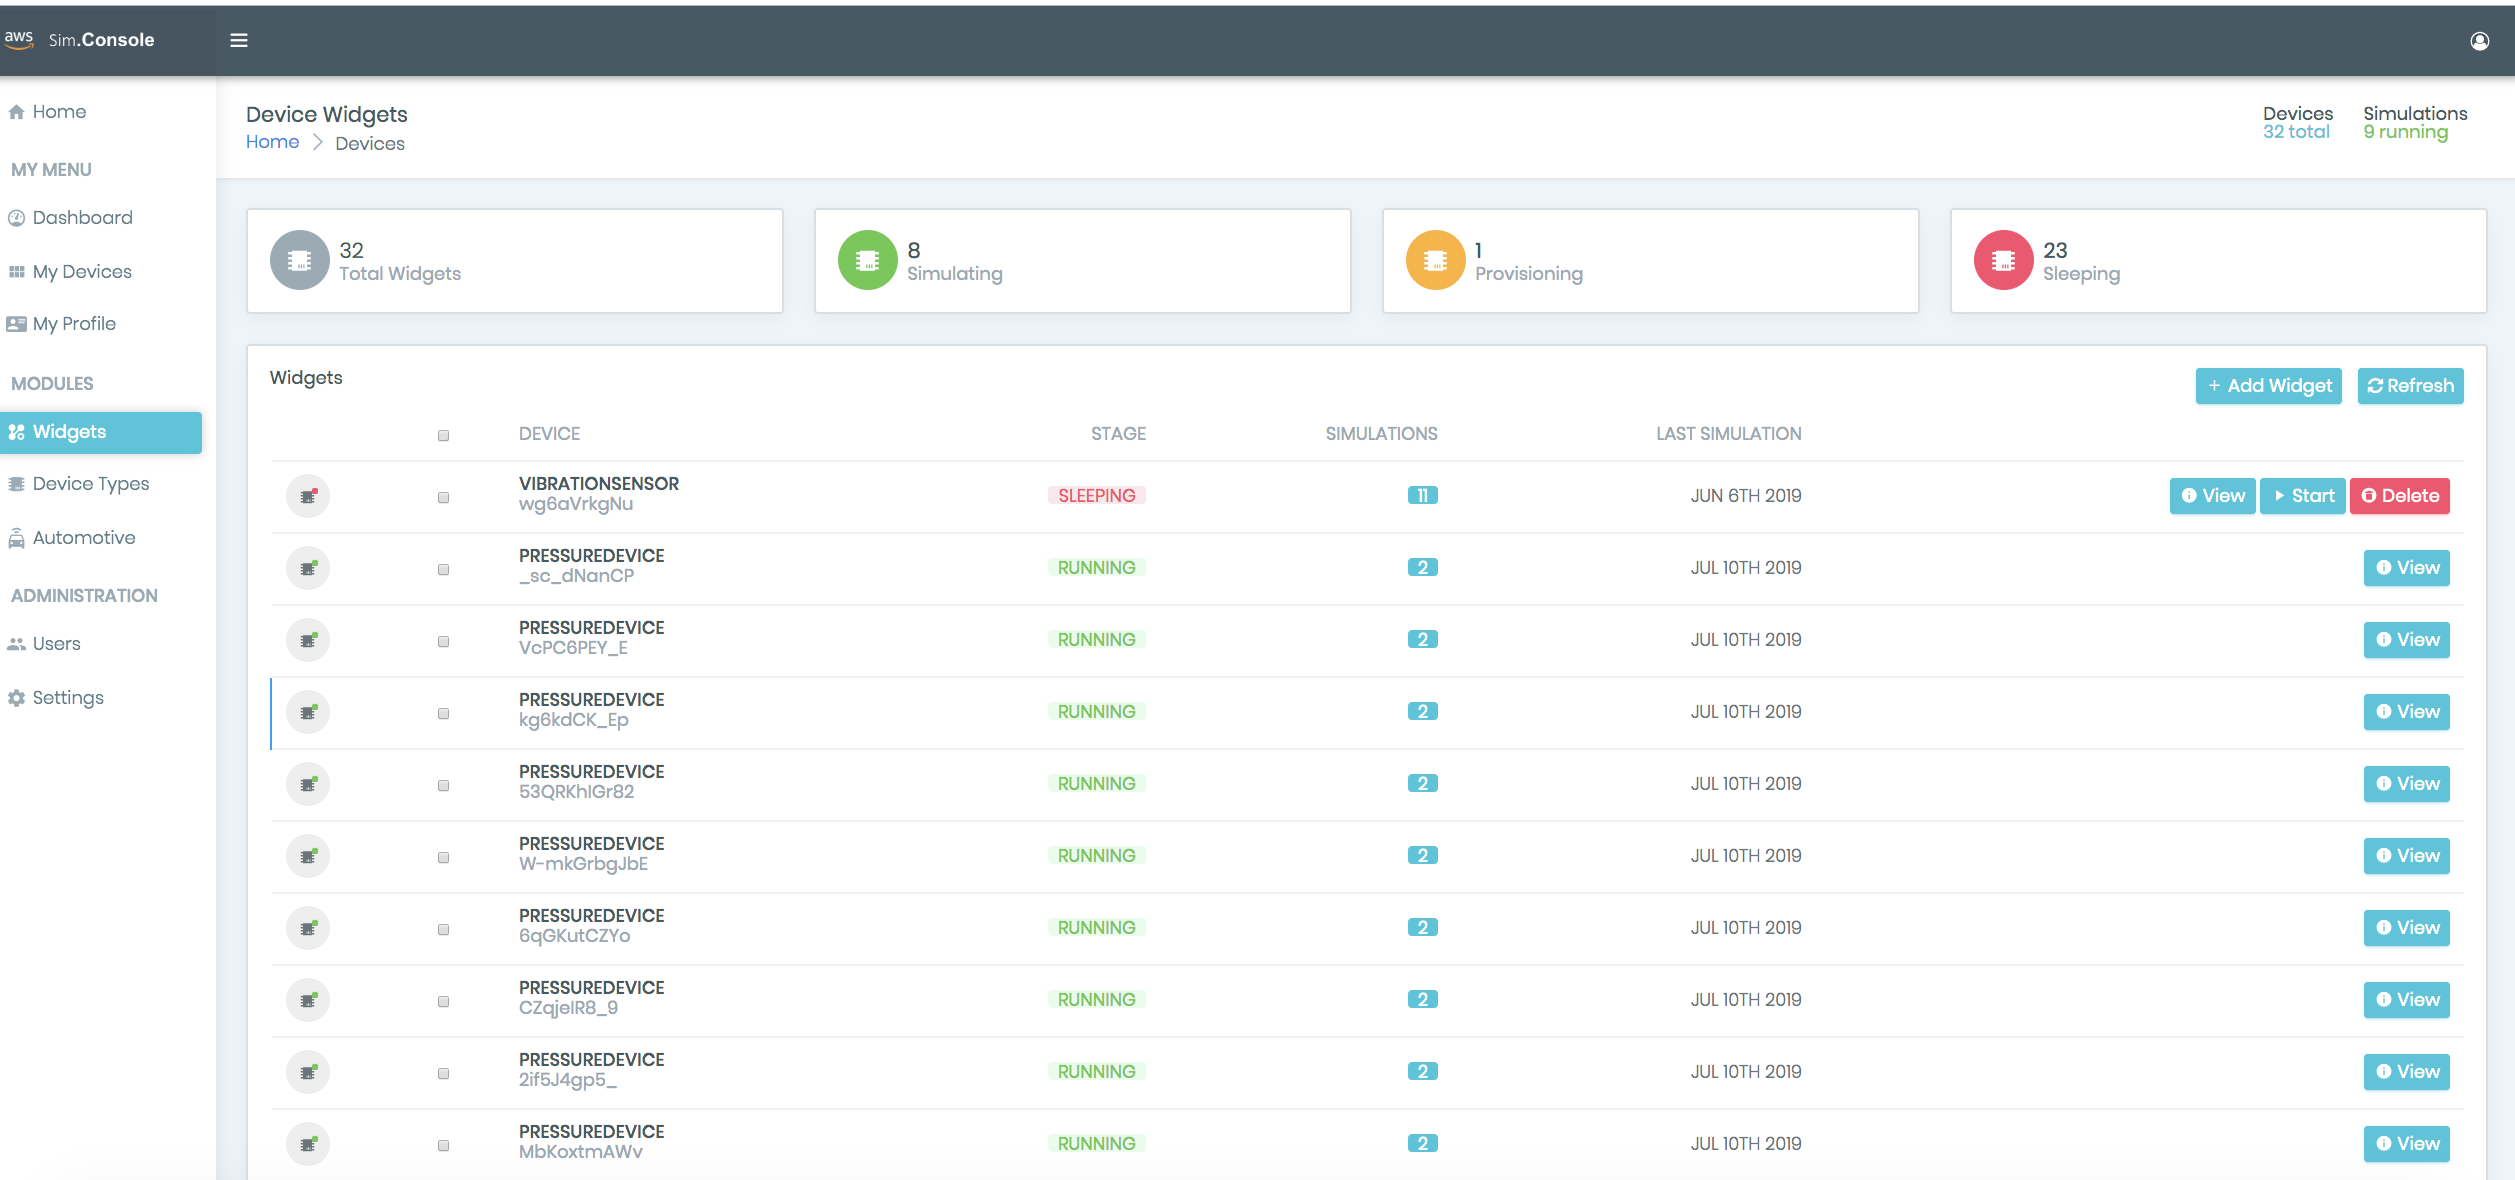Go to Automotive module
2515x1180 pixels.
coord(83,538)
